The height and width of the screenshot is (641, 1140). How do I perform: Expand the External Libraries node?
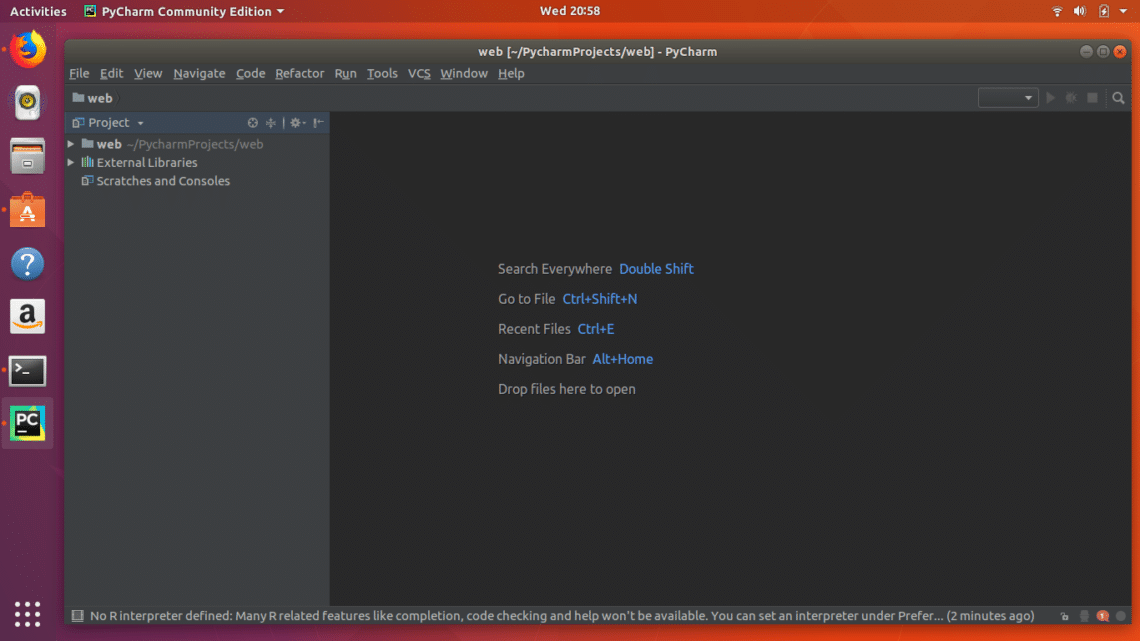click(71, 162)
